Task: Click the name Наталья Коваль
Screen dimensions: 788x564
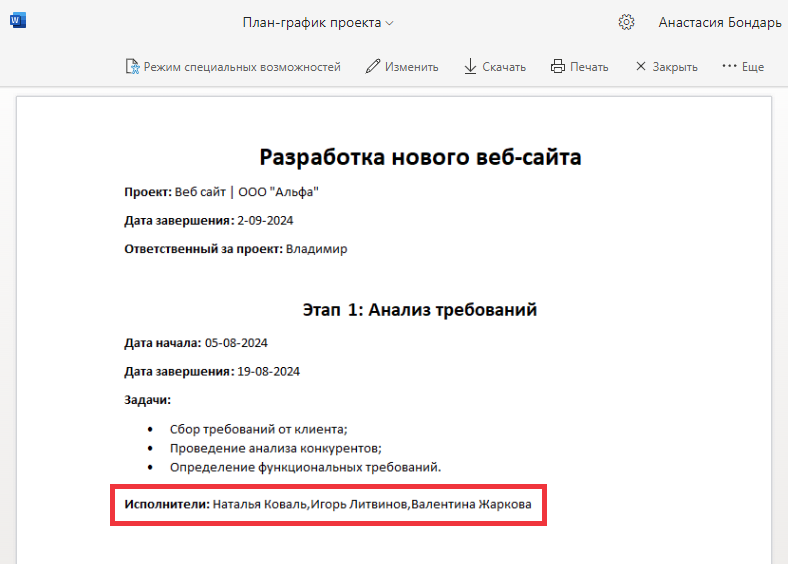Action: [x=260, y=504]
